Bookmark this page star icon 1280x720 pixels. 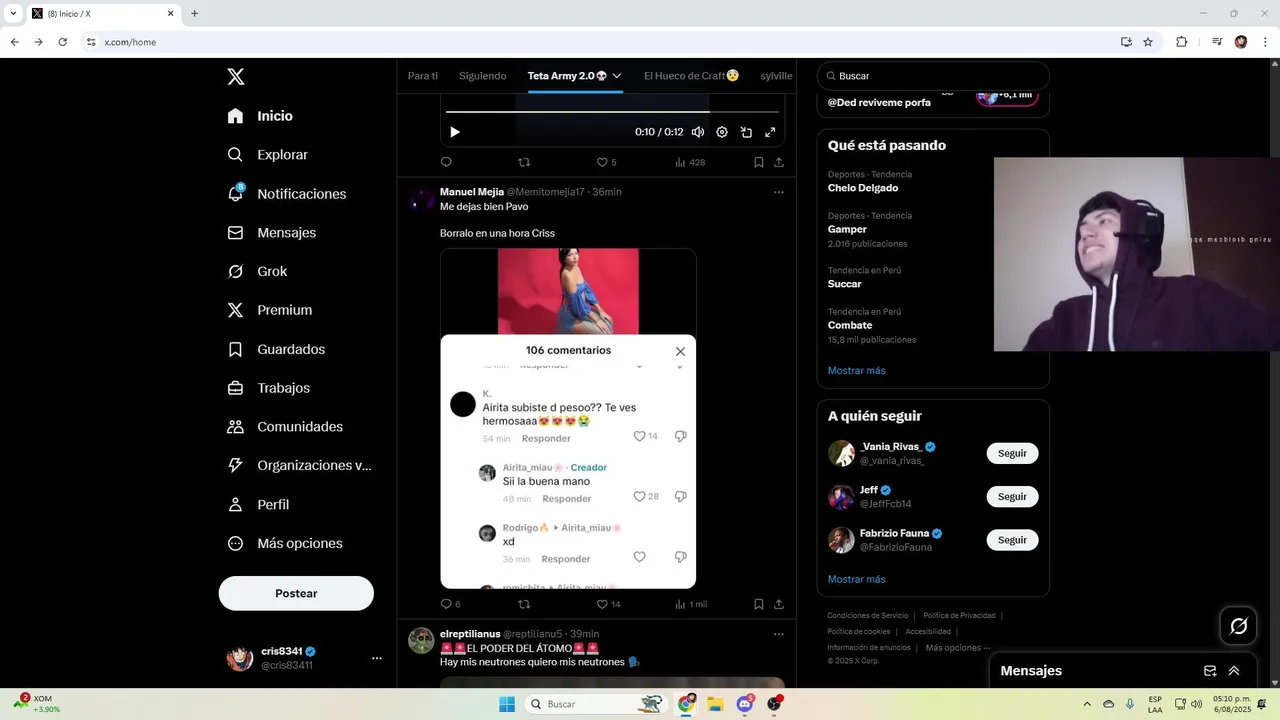click(x=1148, y=42)
